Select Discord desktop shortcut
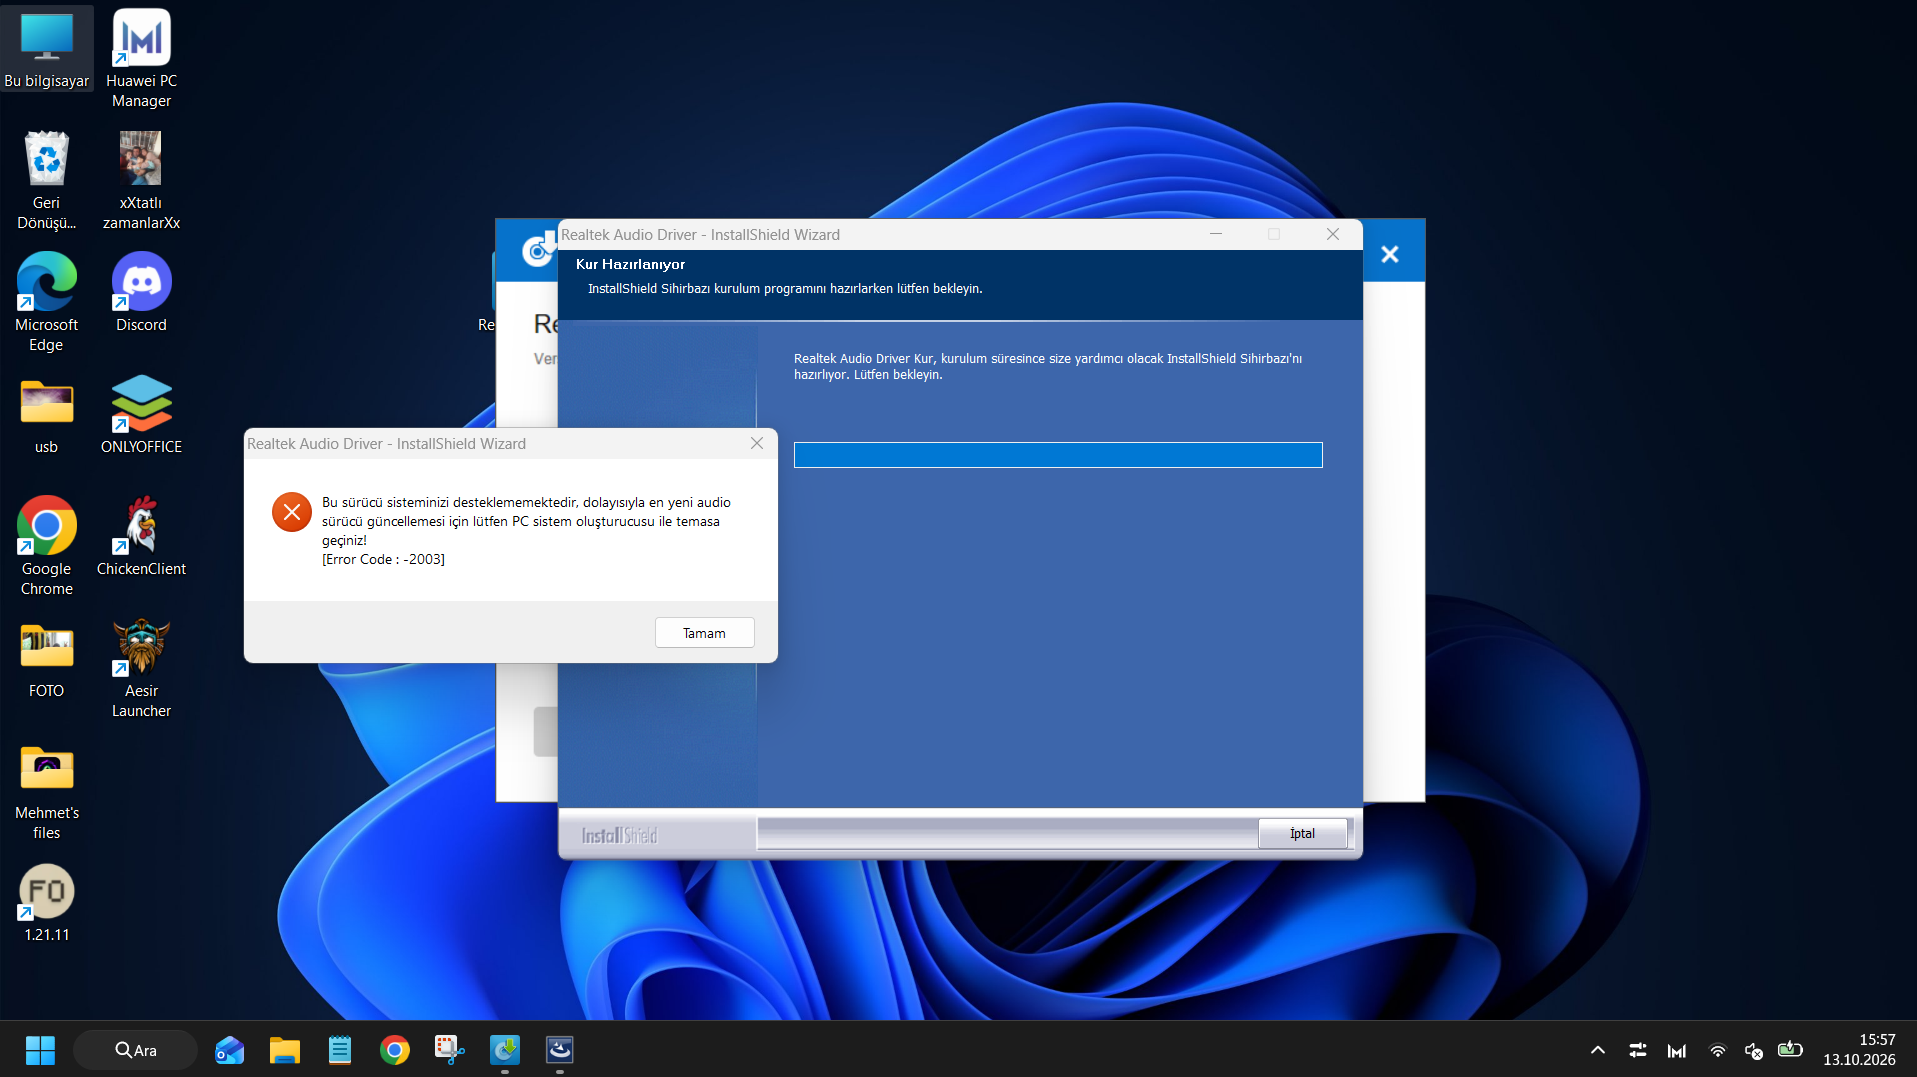 [x=141, y=293]
